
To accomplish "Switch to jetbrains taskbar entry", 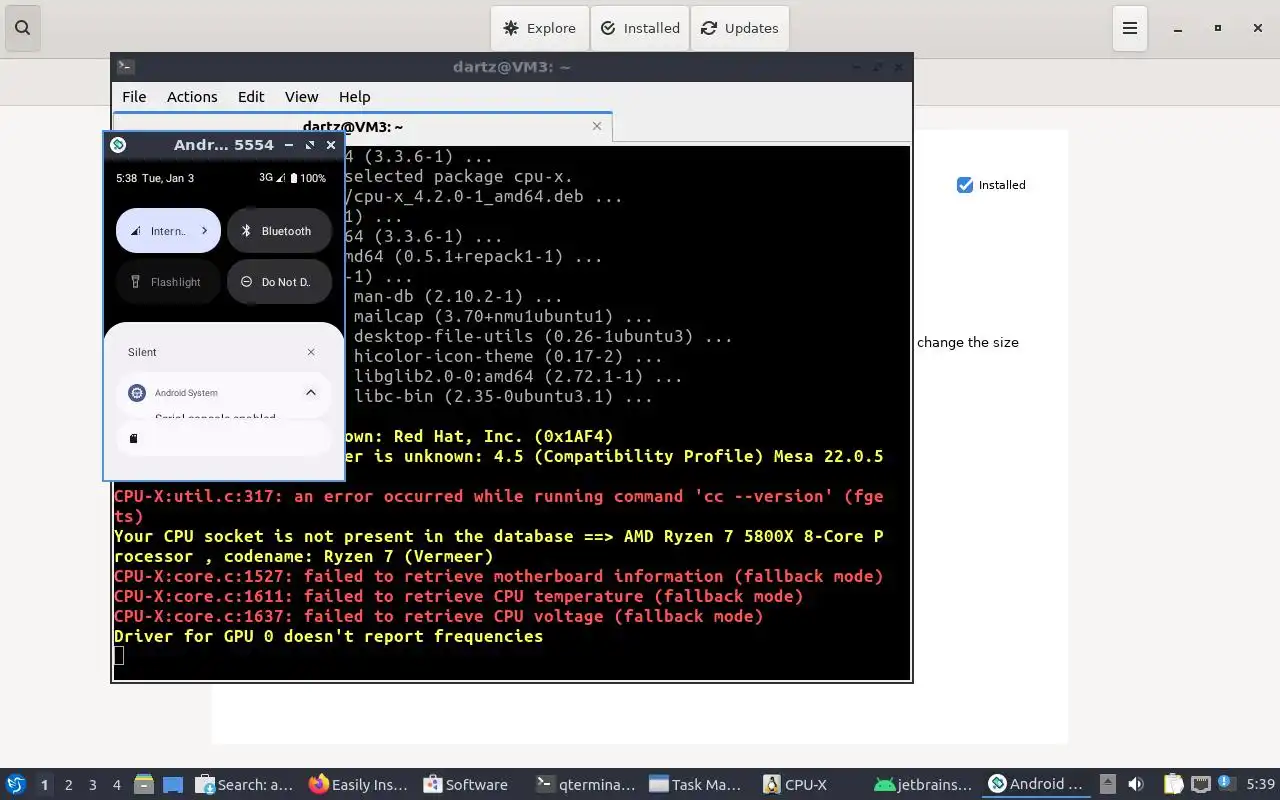I will [x=924, y=784].
